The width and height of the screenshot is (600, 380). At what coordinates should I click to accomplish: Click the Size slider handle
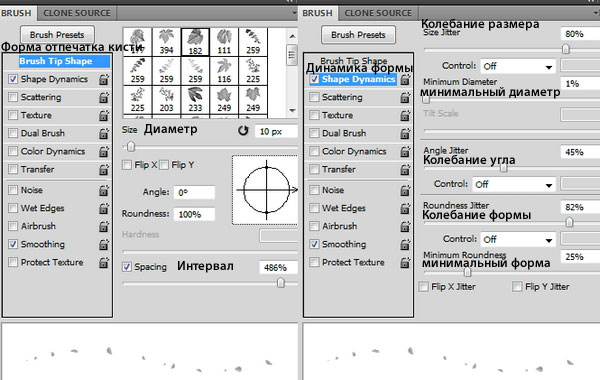[x=131, y=147]
